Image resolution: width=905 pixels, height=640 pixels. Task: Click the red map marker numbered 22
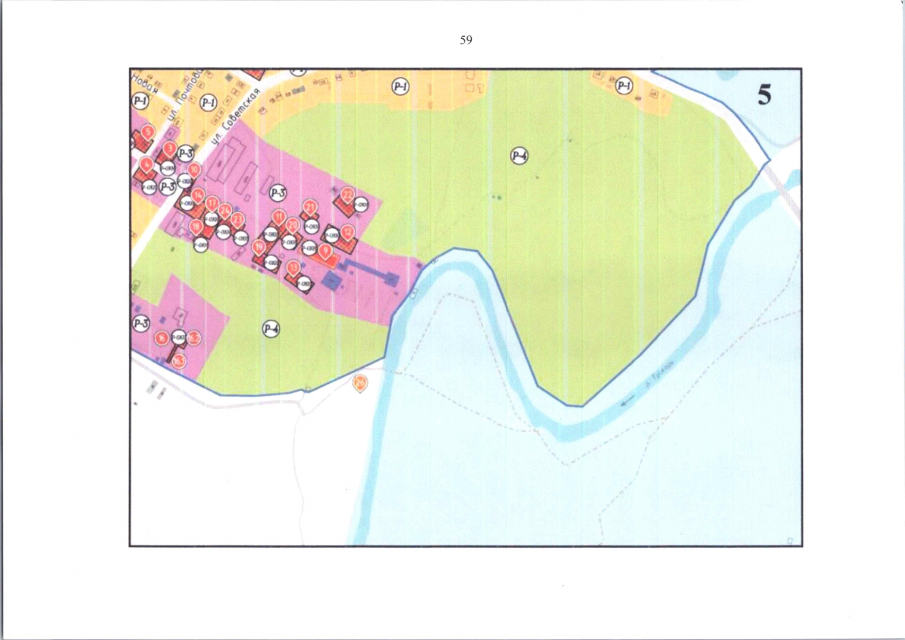click(x=347, y=195)
